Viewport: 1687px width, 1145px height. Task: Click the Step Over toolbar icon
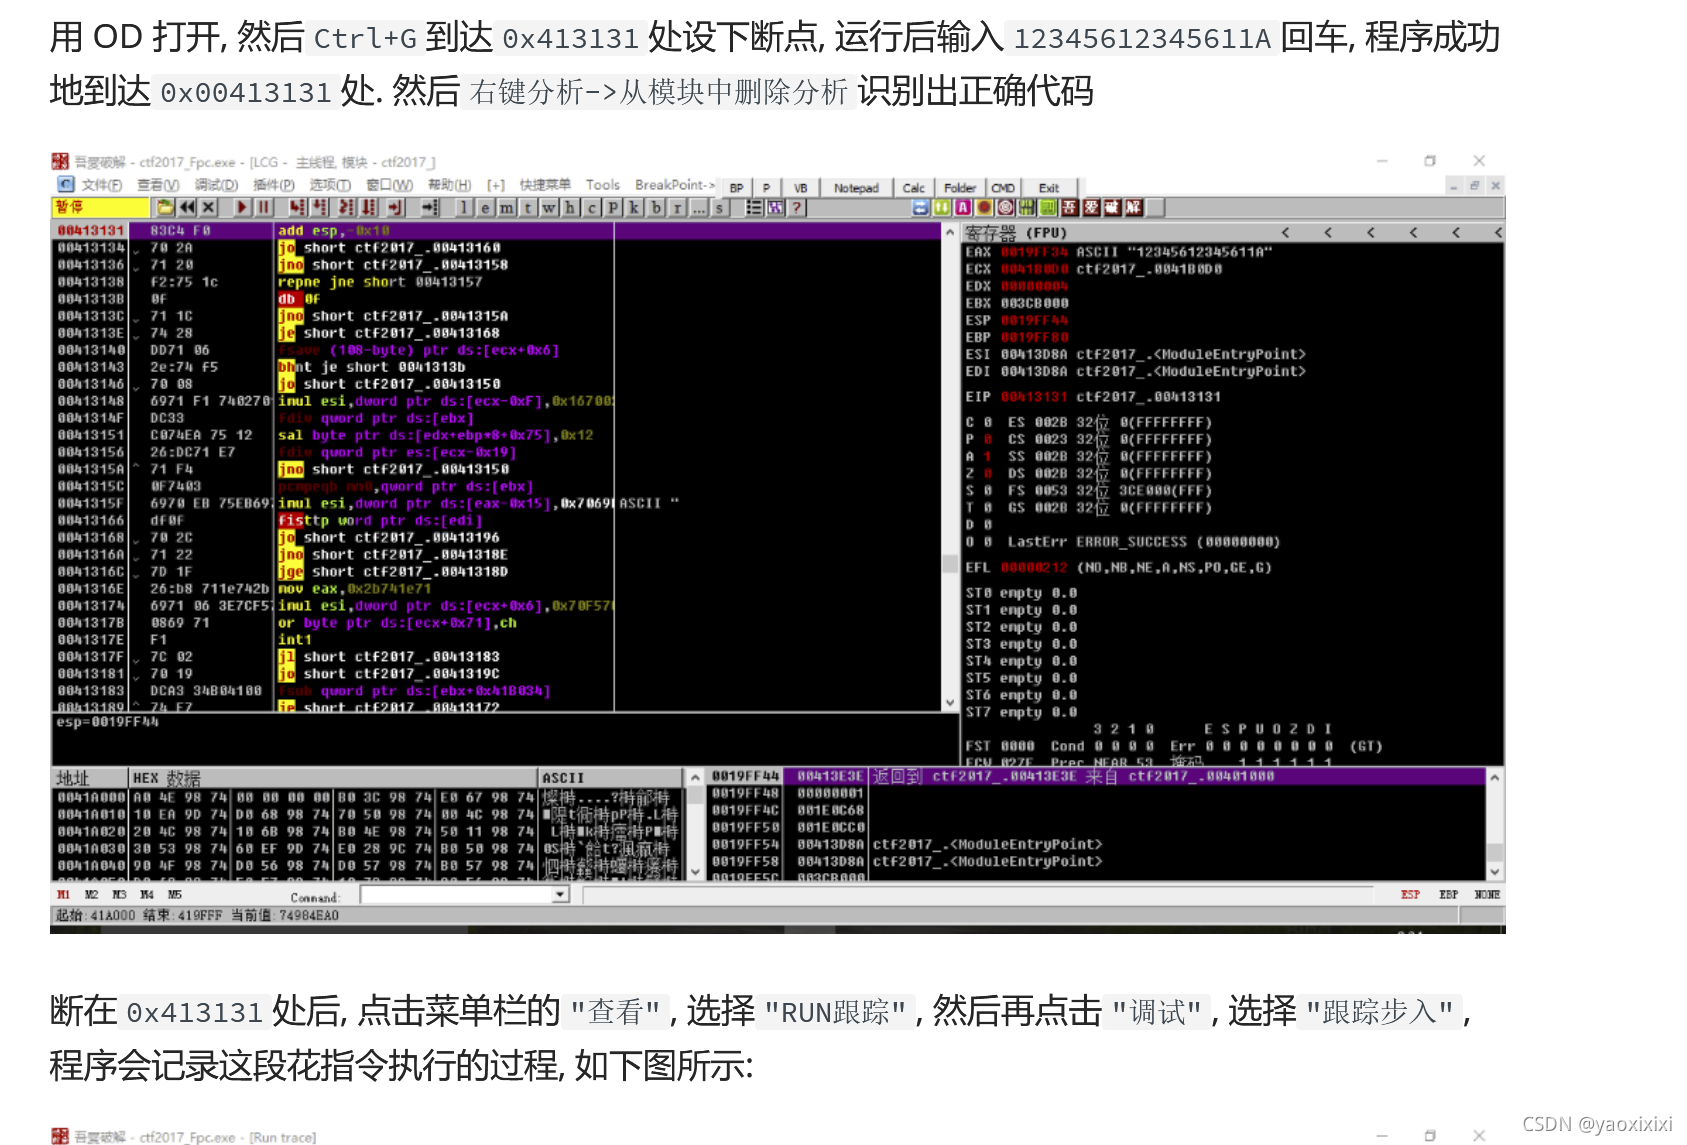pos(319,207)
